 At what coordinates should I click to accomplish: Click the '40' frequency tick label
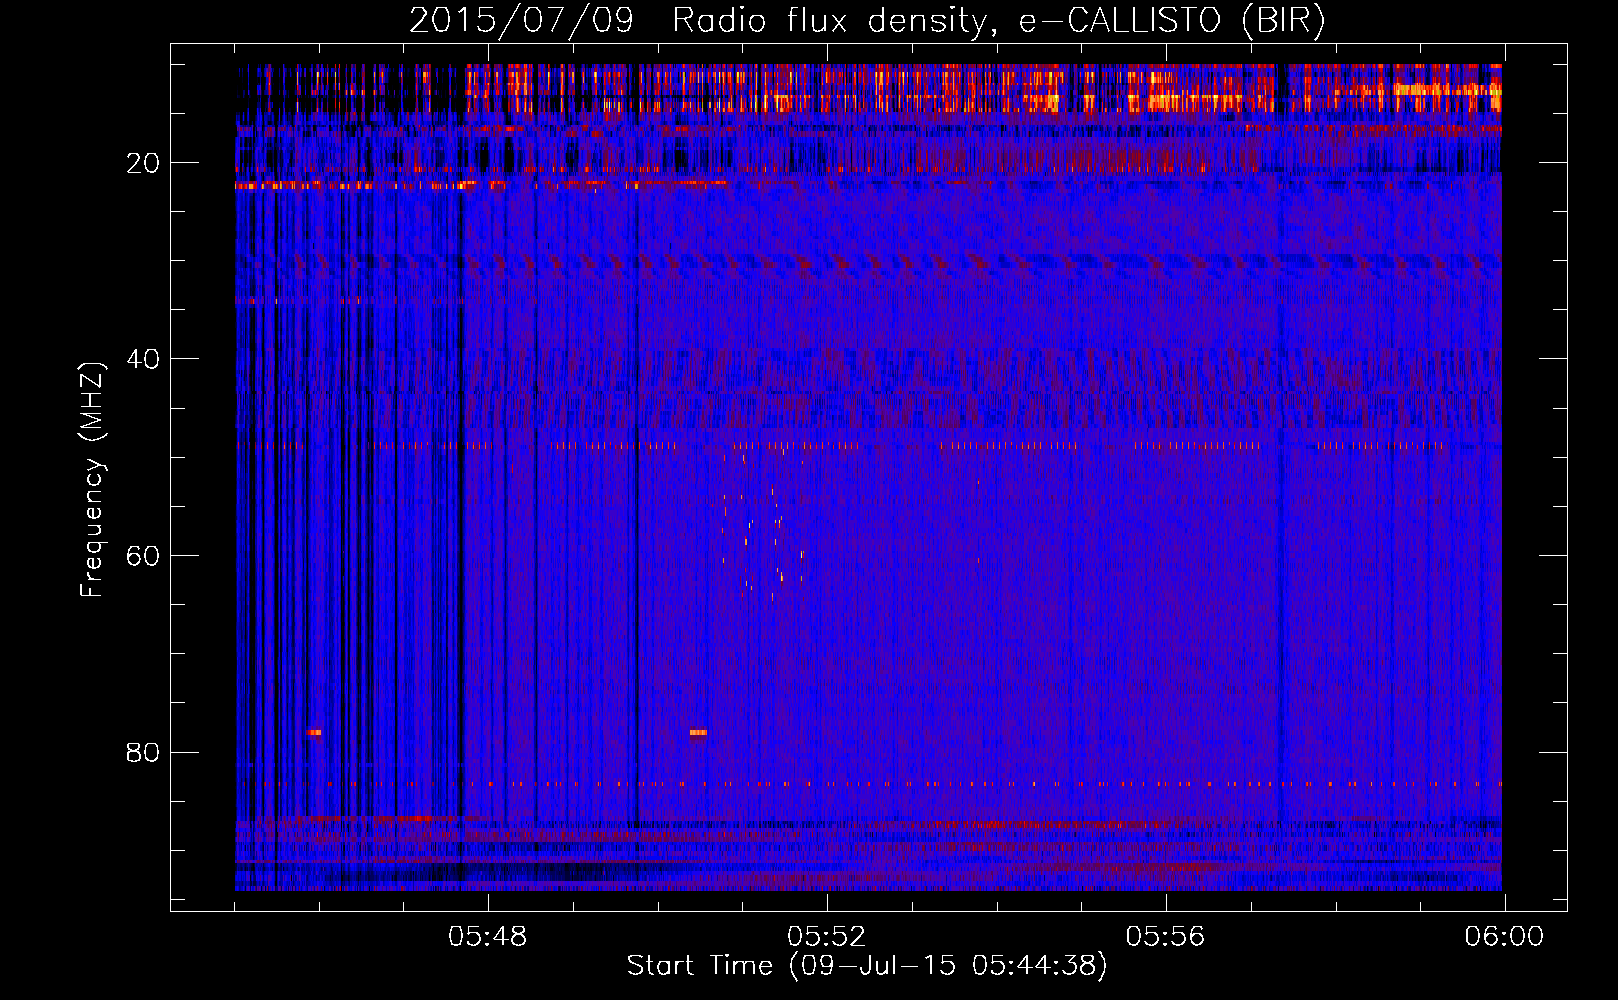pyautogui.click(x=143, y=359)
